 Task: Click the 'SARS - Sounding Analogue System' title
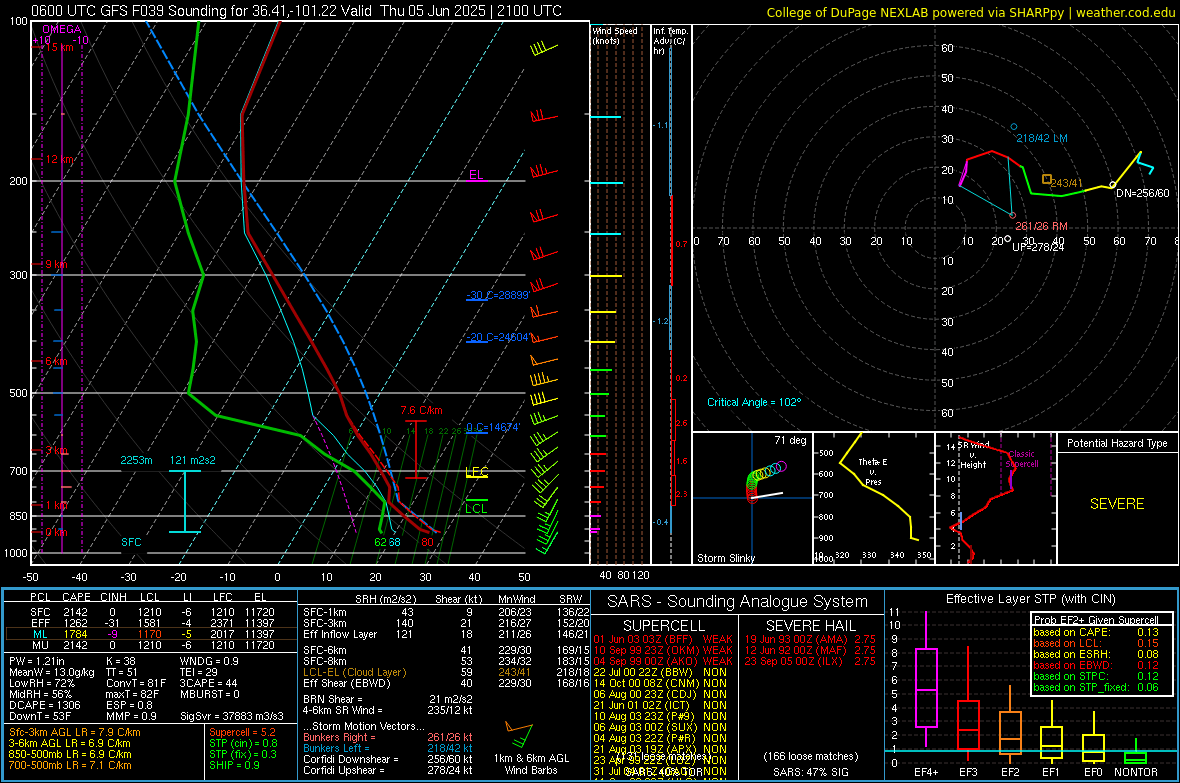(x=738, y=602)
